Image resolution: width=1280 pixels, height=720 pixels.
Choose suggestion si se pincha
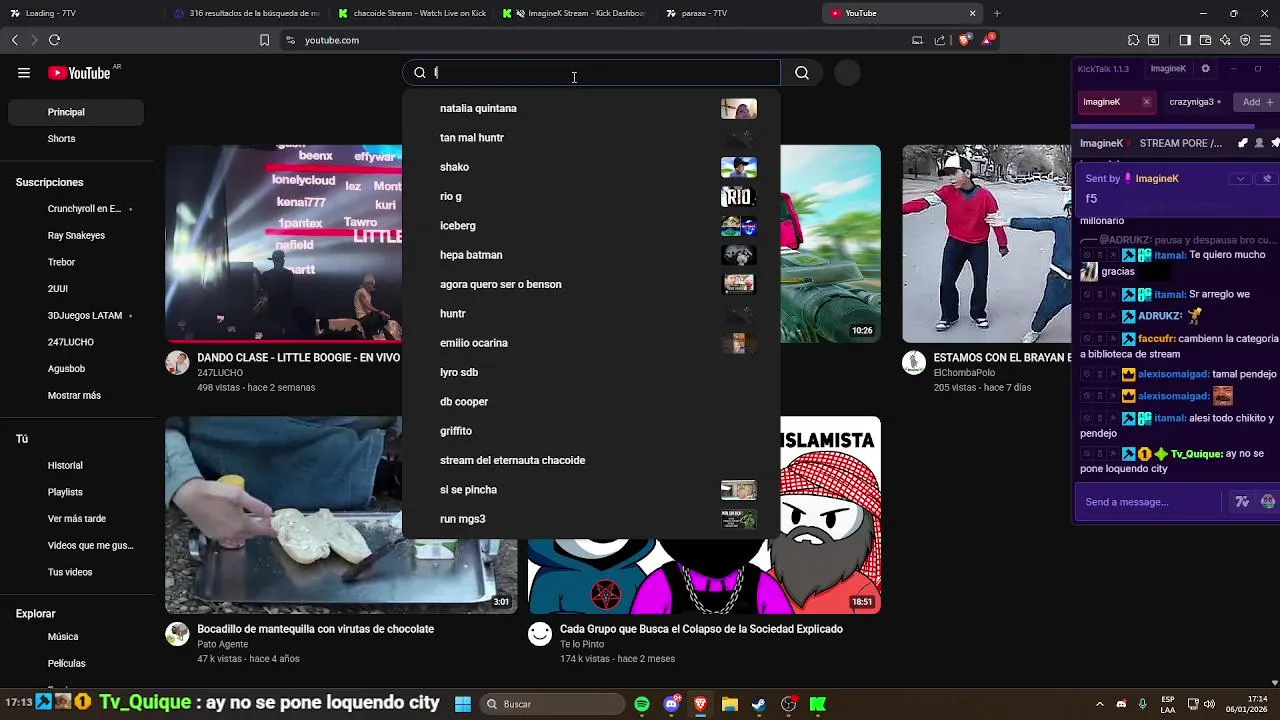point(590,490)
